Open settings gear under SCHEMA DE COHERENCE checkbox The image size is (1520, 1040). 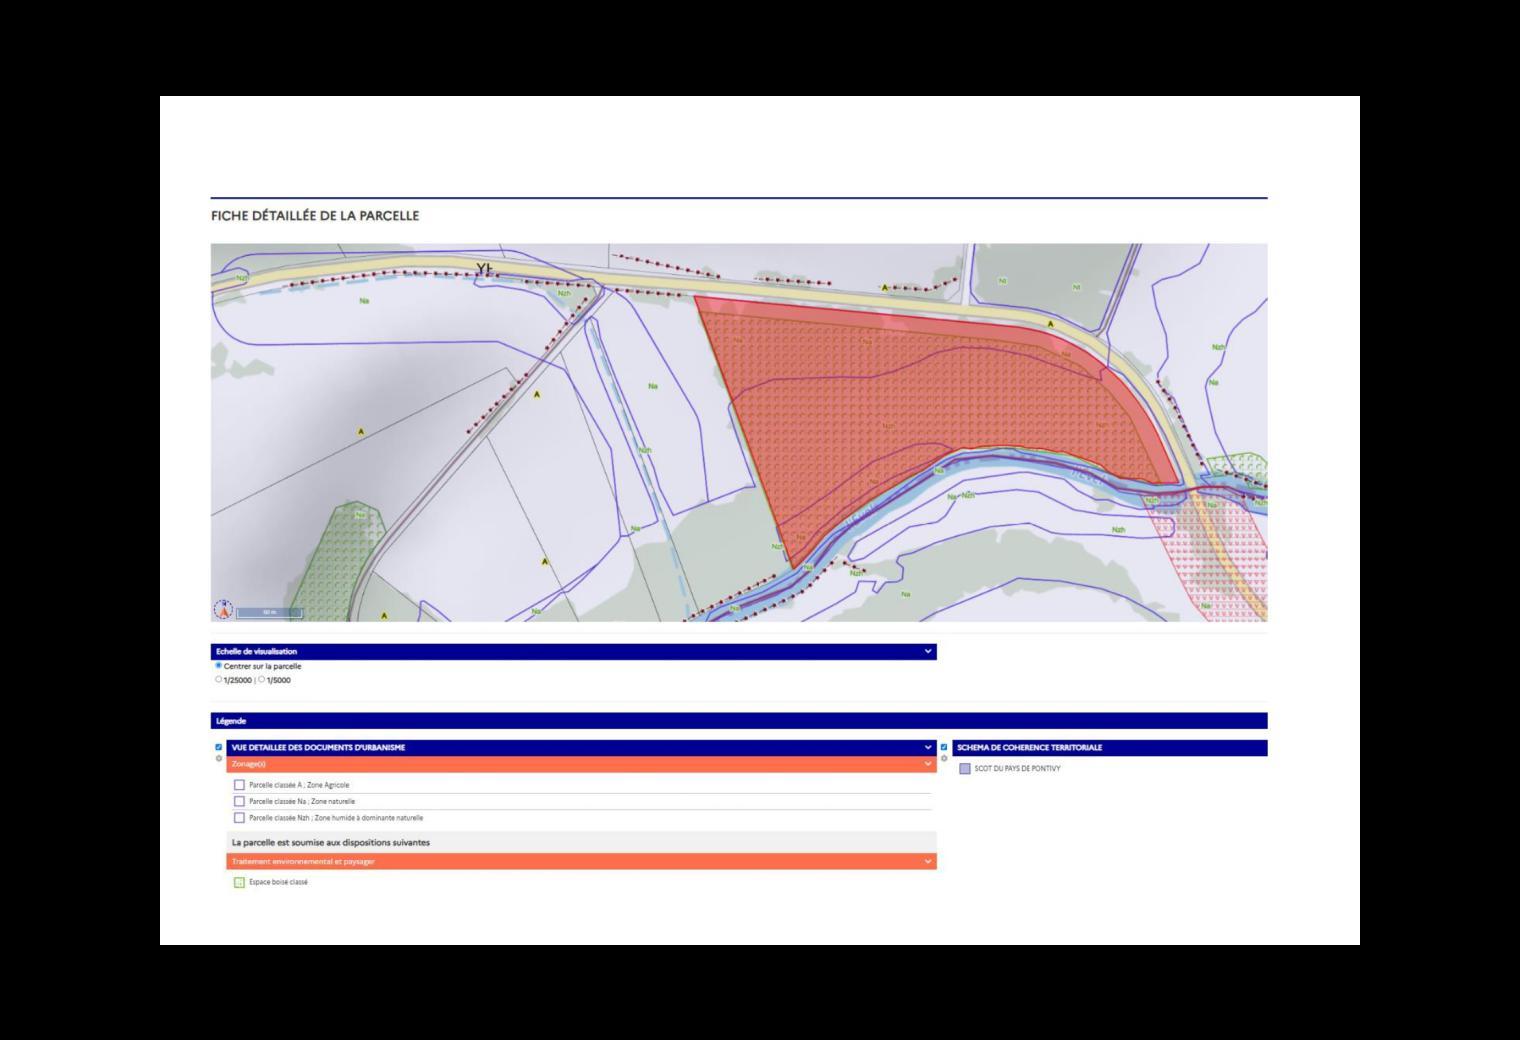(944, 758)
